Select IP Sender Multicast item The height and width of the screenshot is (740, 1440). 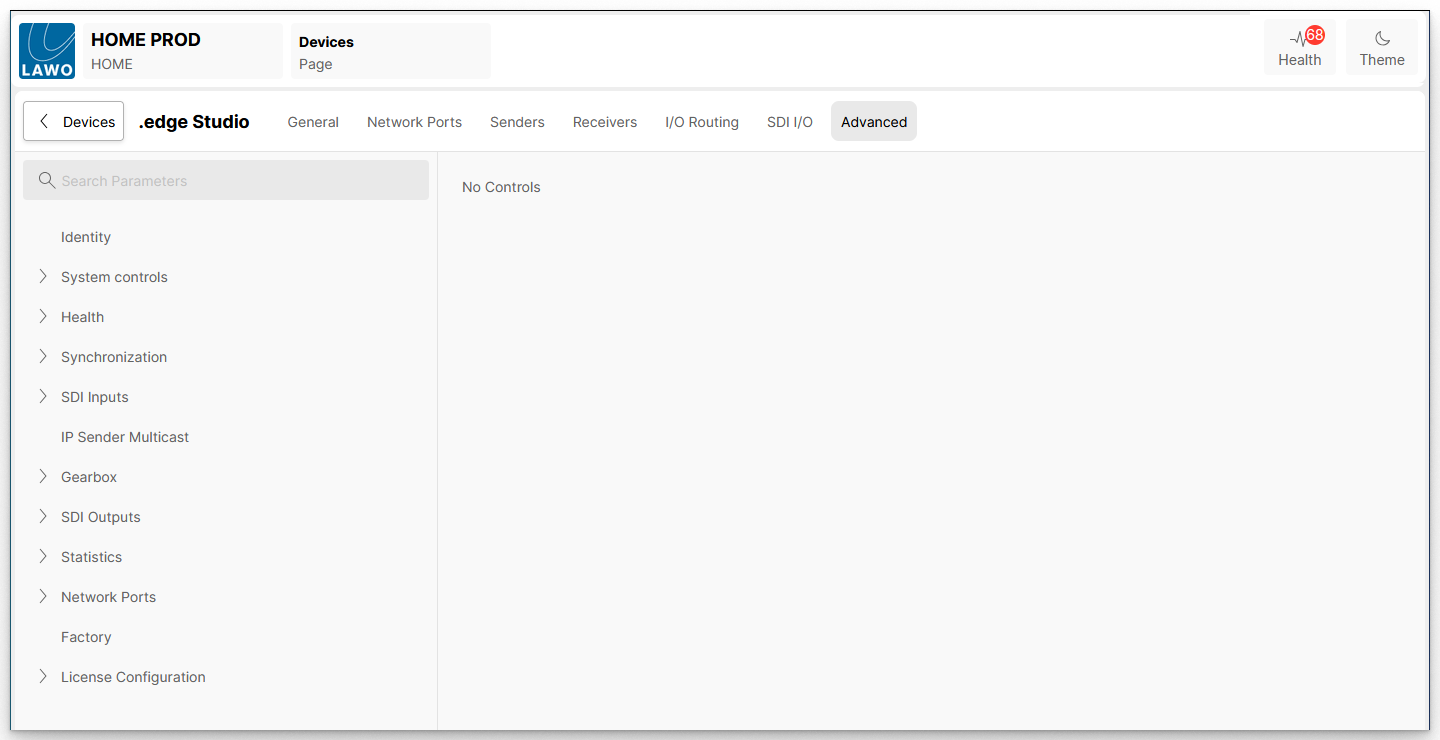point(125,437)
